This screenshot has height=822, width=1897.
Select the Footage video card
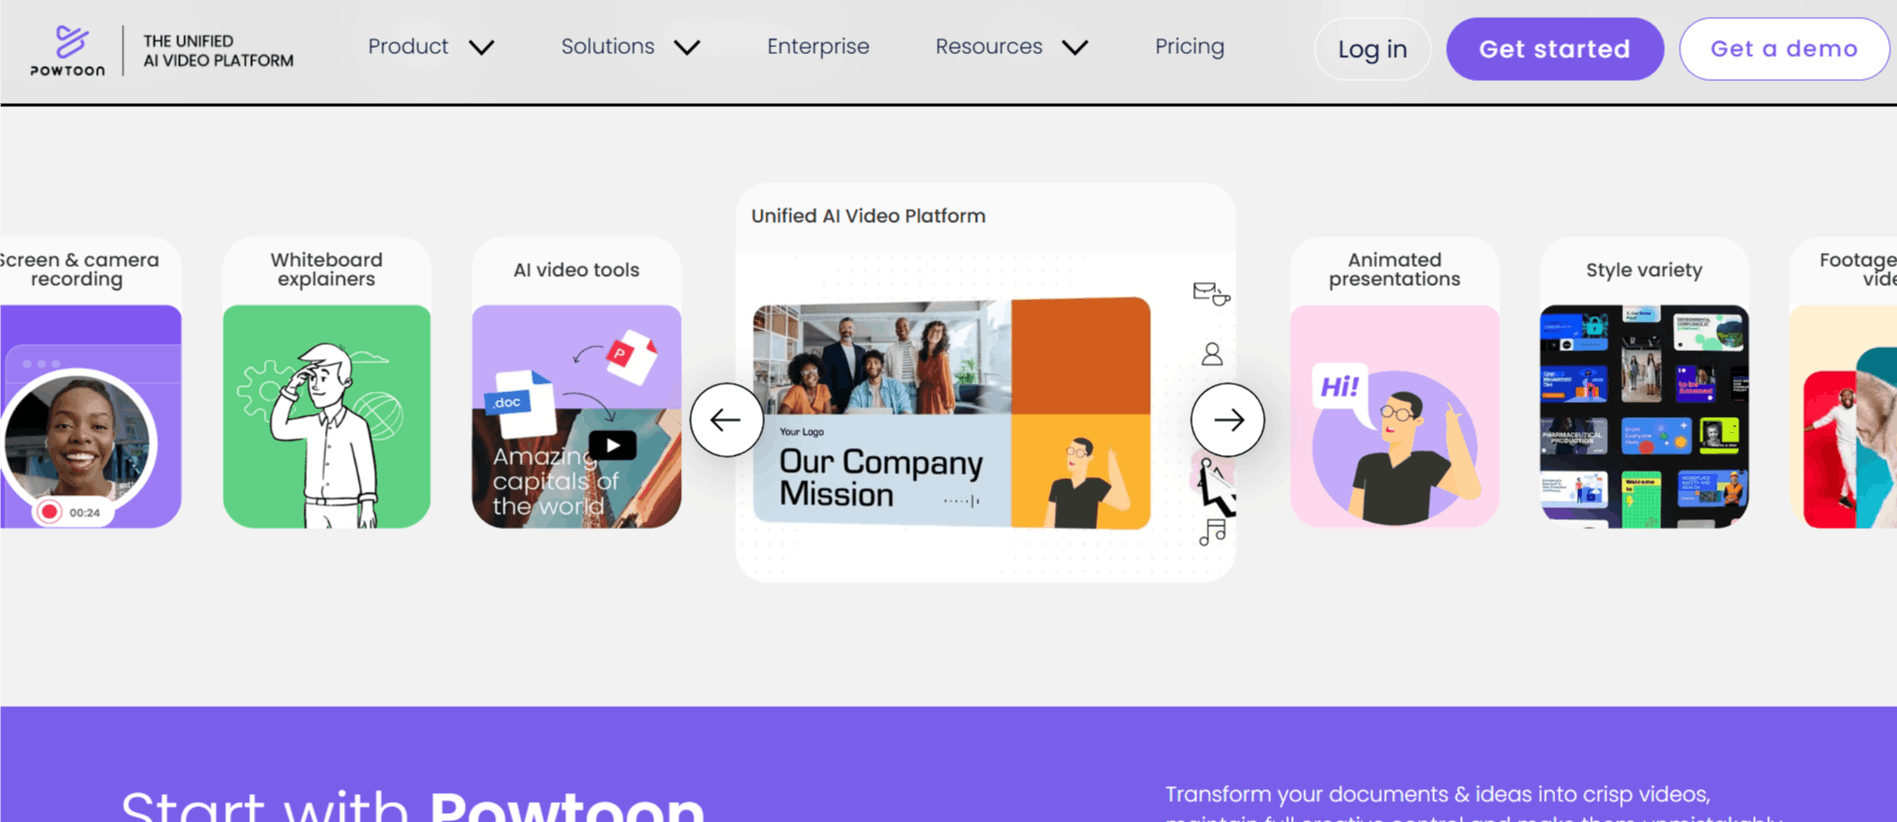pos(1845,383)
